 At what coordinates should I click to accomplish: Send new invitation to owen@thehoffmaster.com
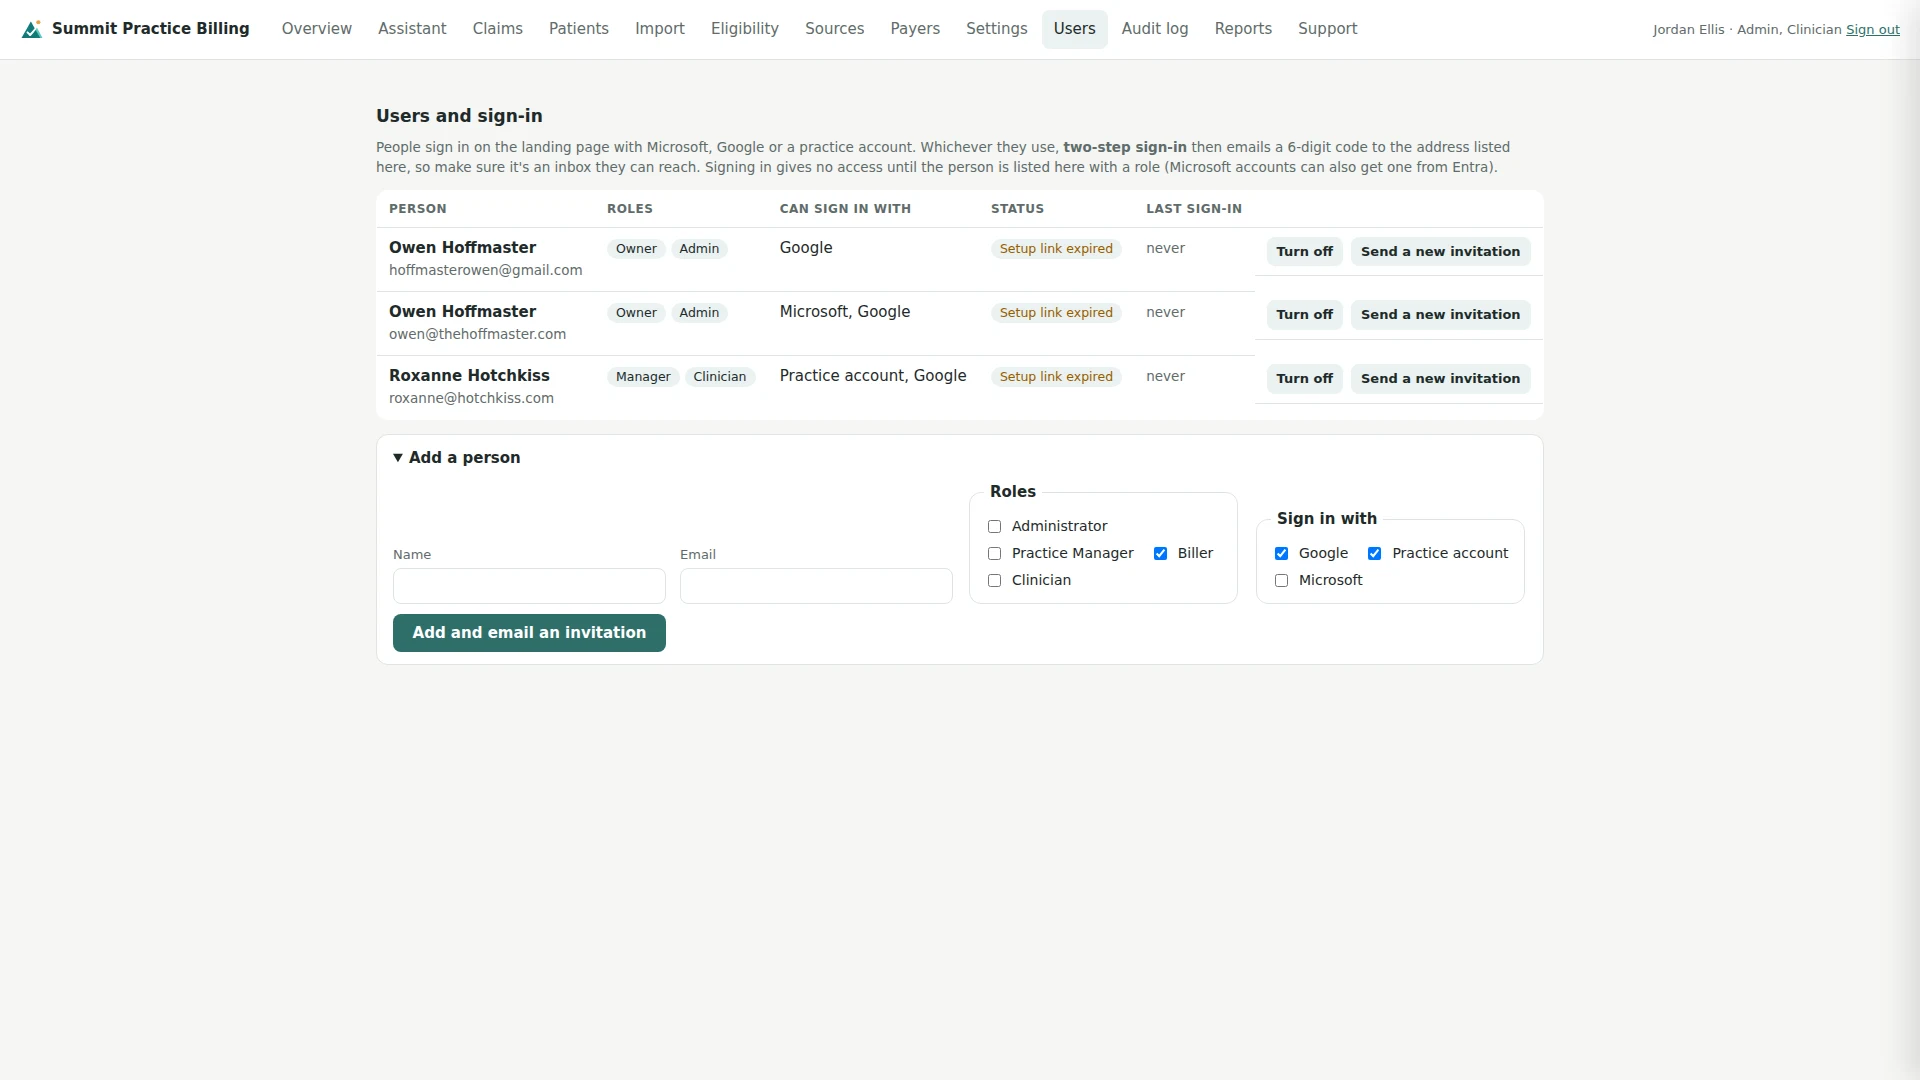click(1440, 315)
